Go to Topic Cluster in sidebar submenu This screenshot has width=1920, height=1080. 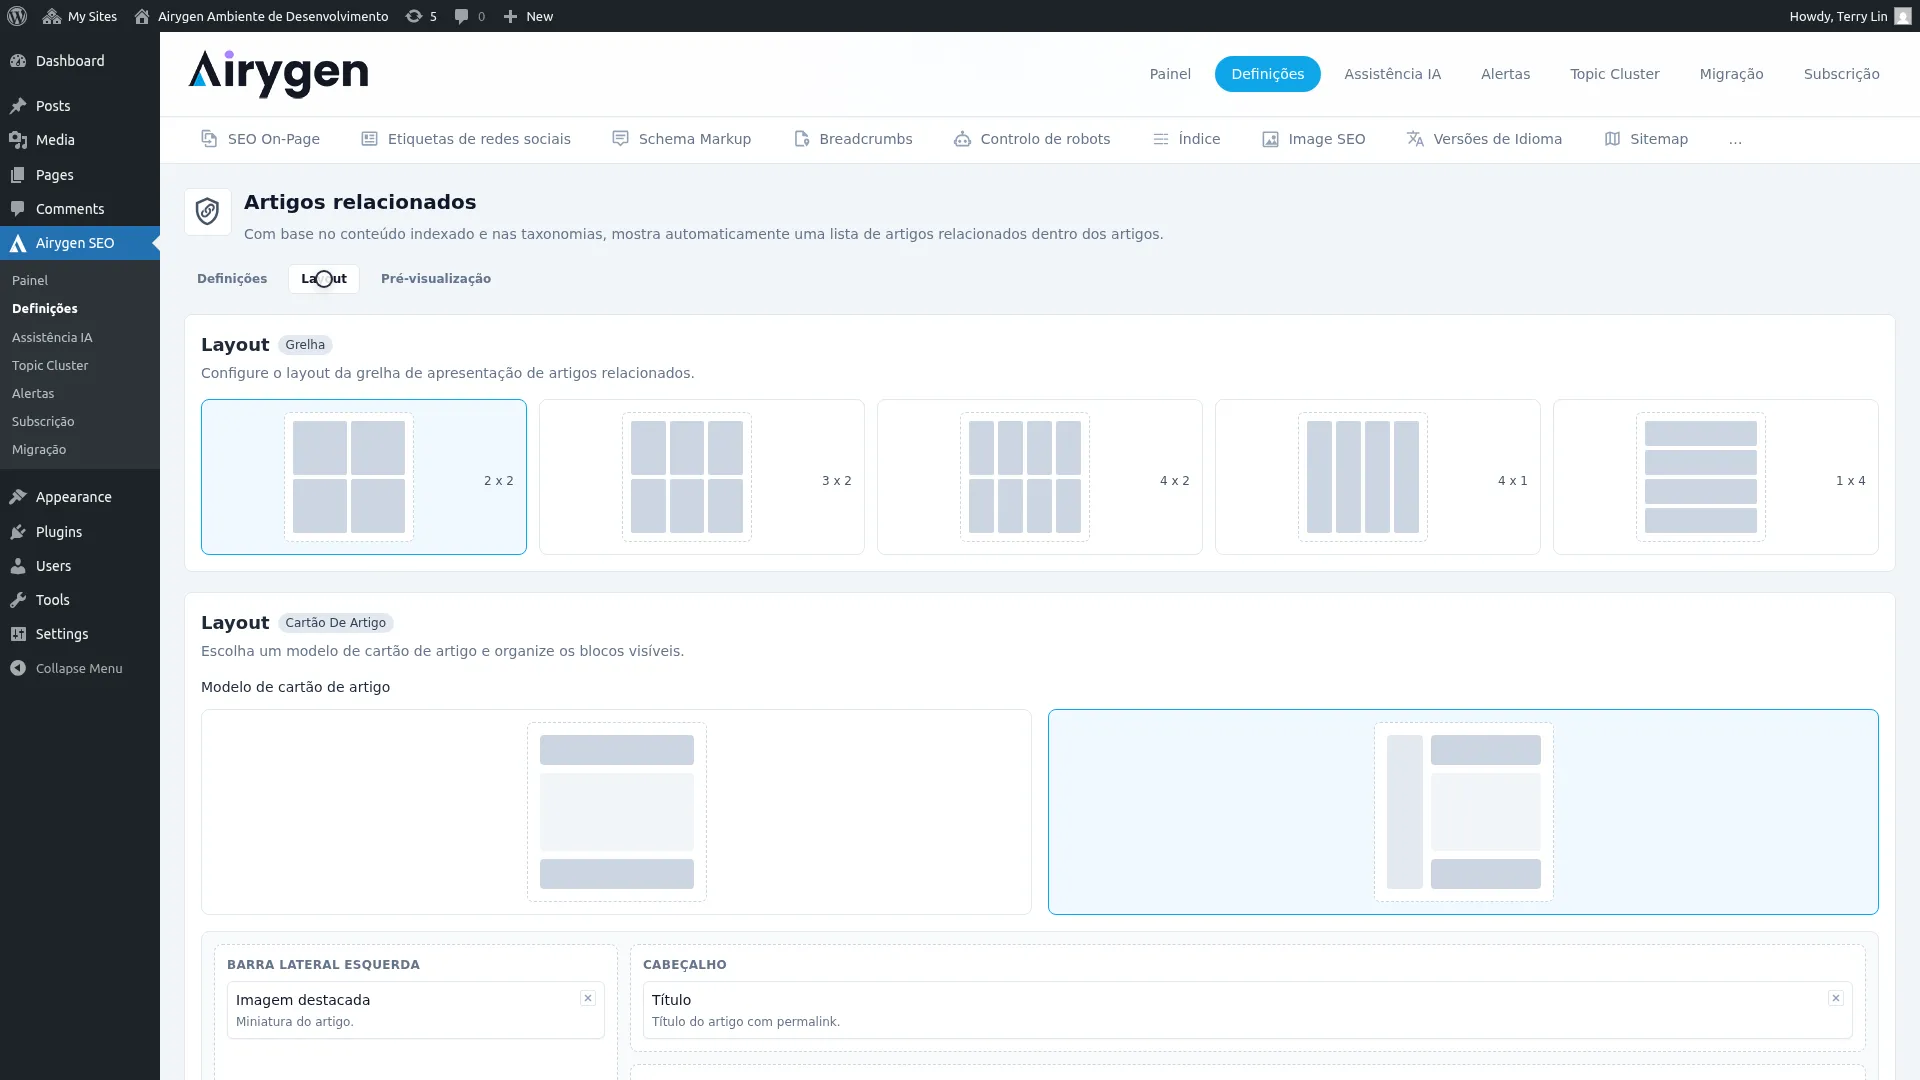point(50,366)
